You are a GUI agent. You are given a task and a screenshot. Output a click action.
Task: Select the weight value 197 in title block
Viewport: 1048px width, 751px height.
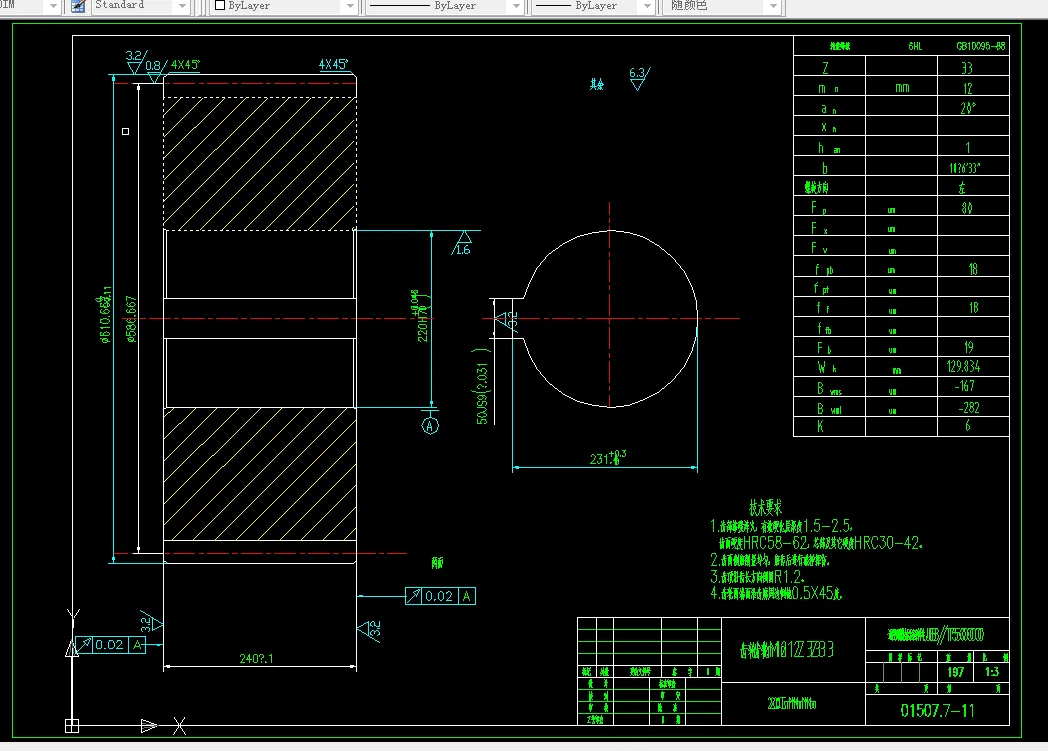tap(956, 671)
